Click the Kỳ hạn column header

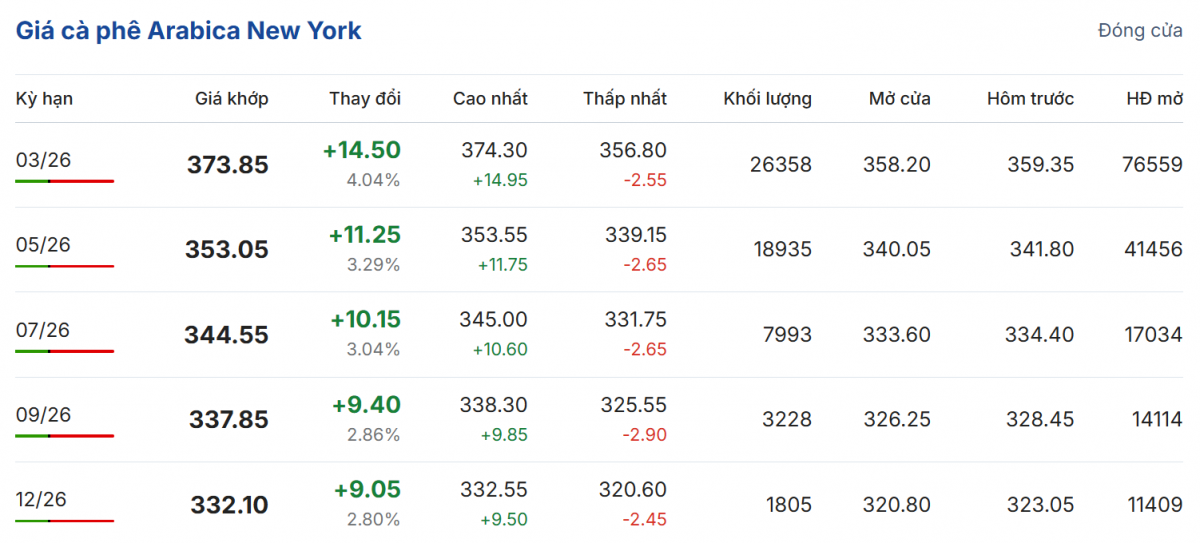coord(44,99)
